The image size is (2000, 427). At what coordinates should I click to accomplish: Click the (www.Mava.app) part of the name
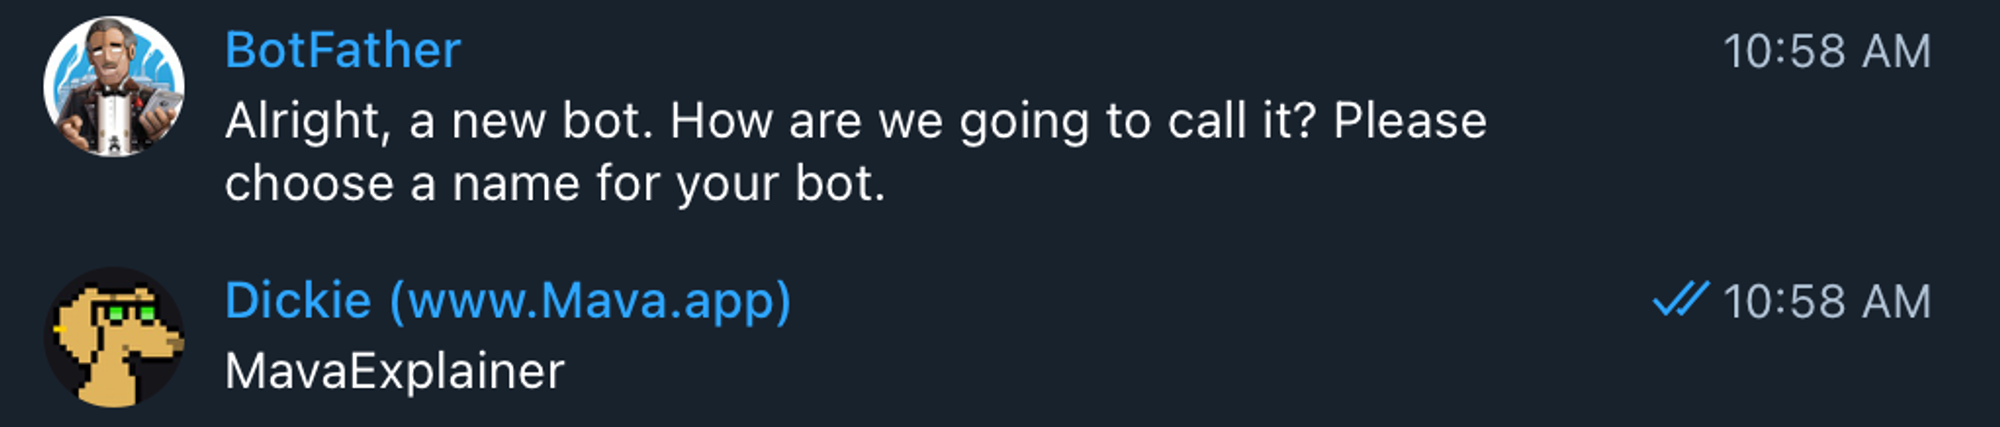[x=590, y=301]
